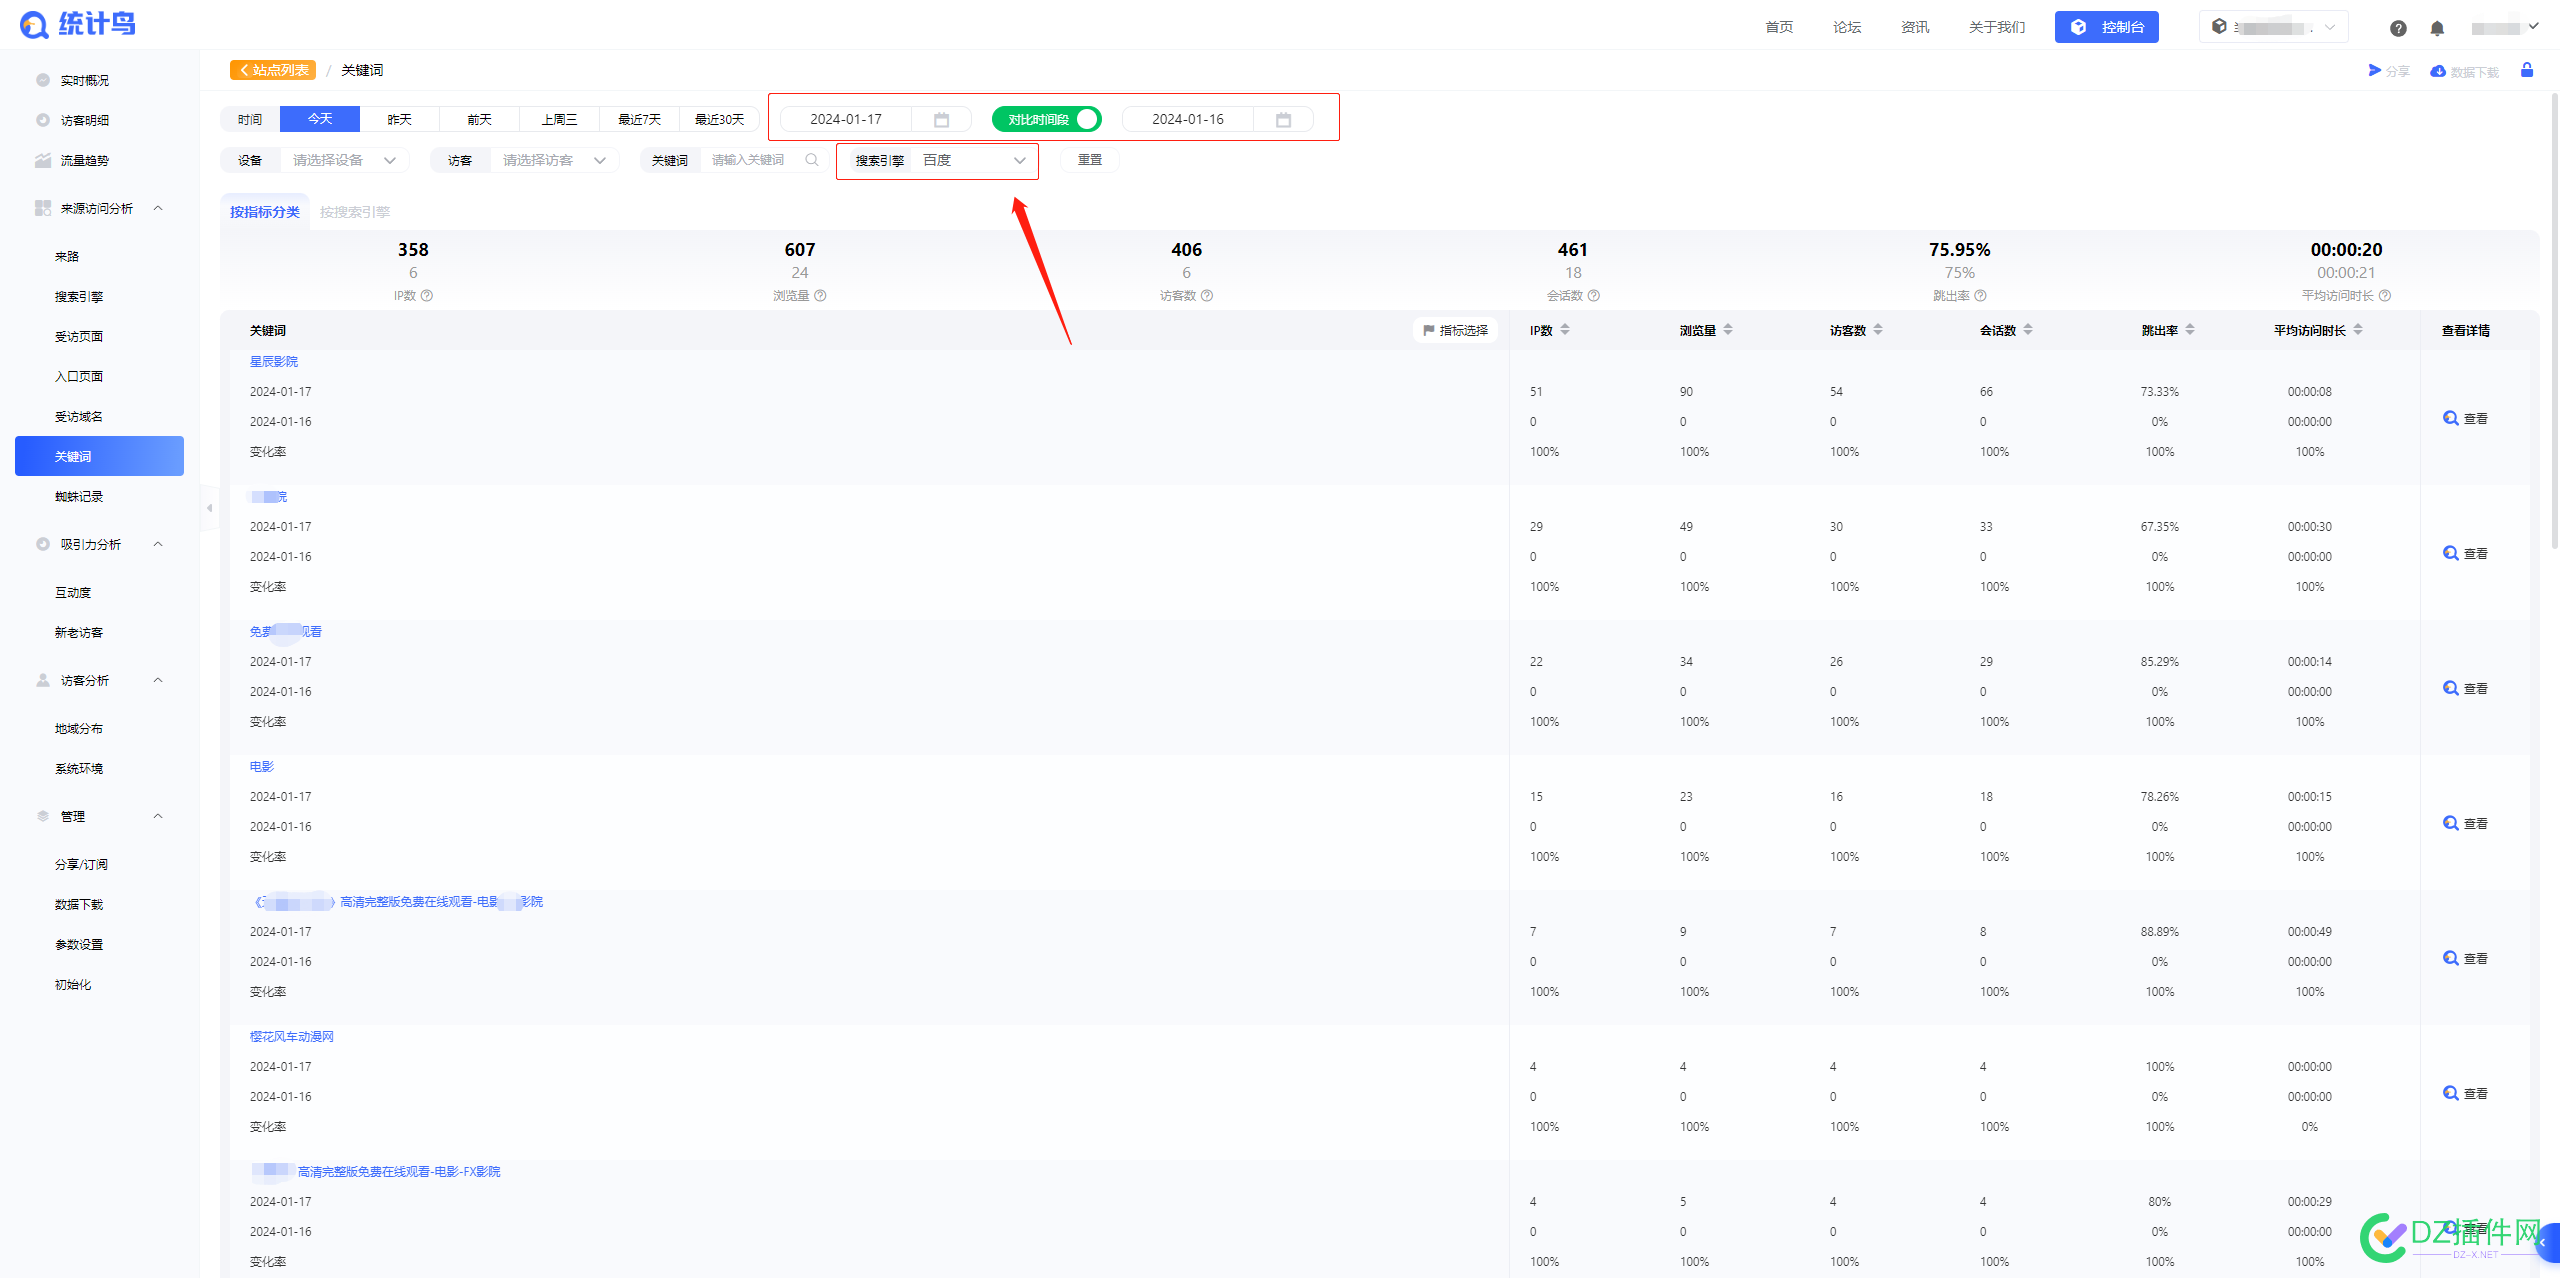Click the lock icon at top right

point(2527,70)
